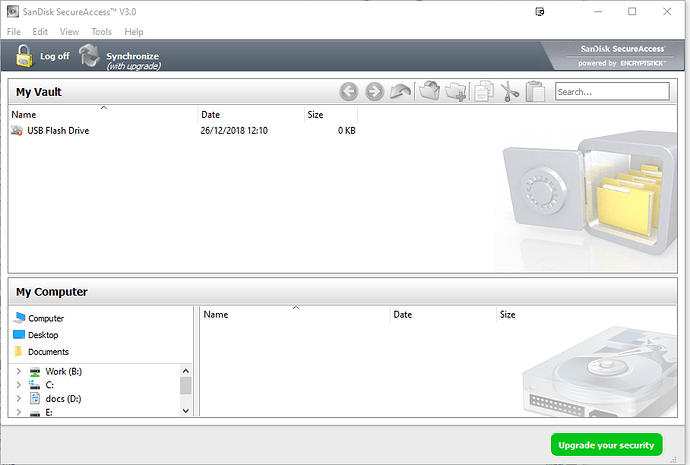
Task: Select the docs (D:) drive label
Action: pos(63,399)
